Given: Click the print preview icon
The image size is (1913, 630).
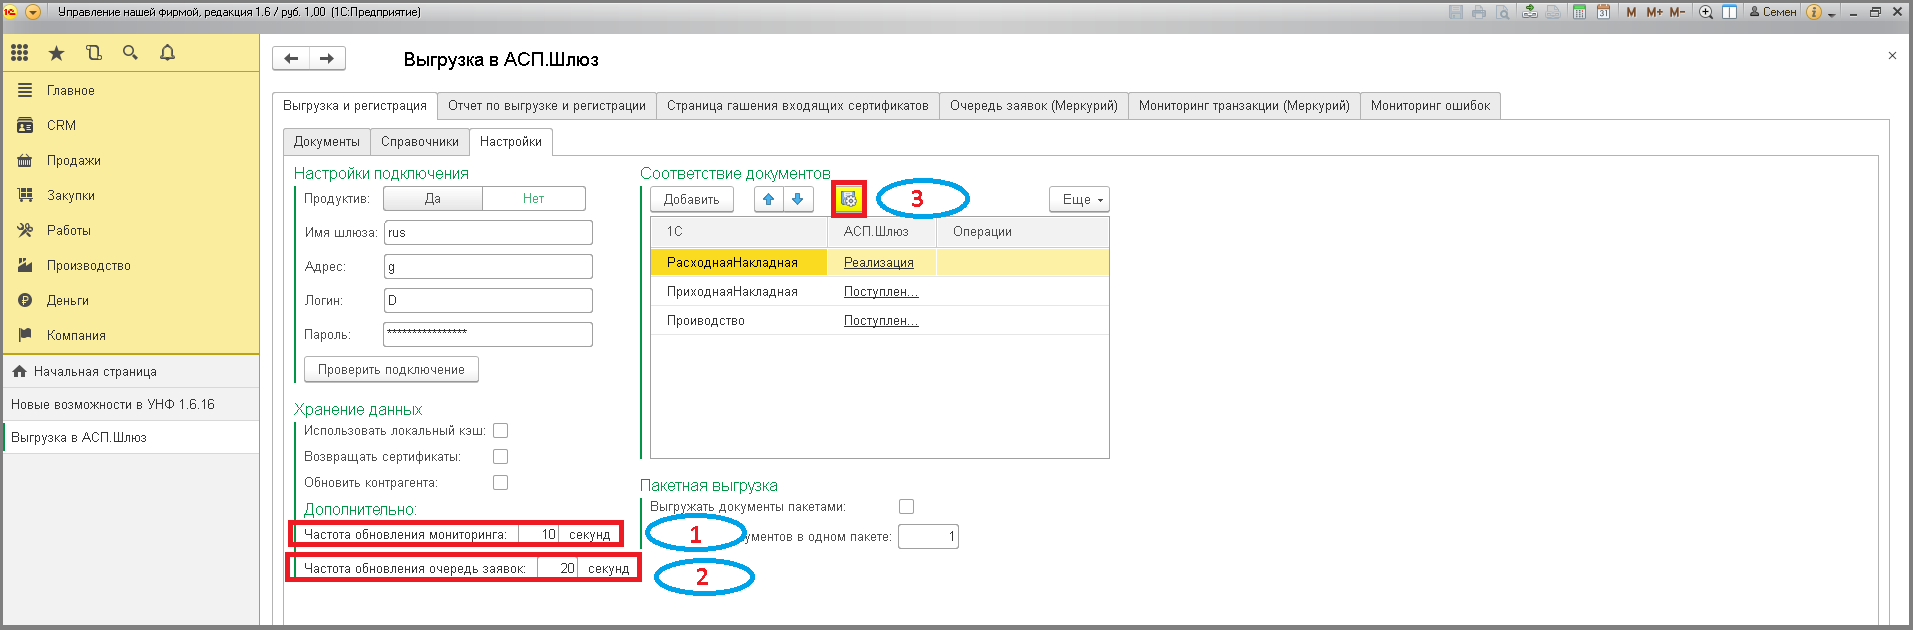Looking at the screenshot, I should click(1503, 12).
